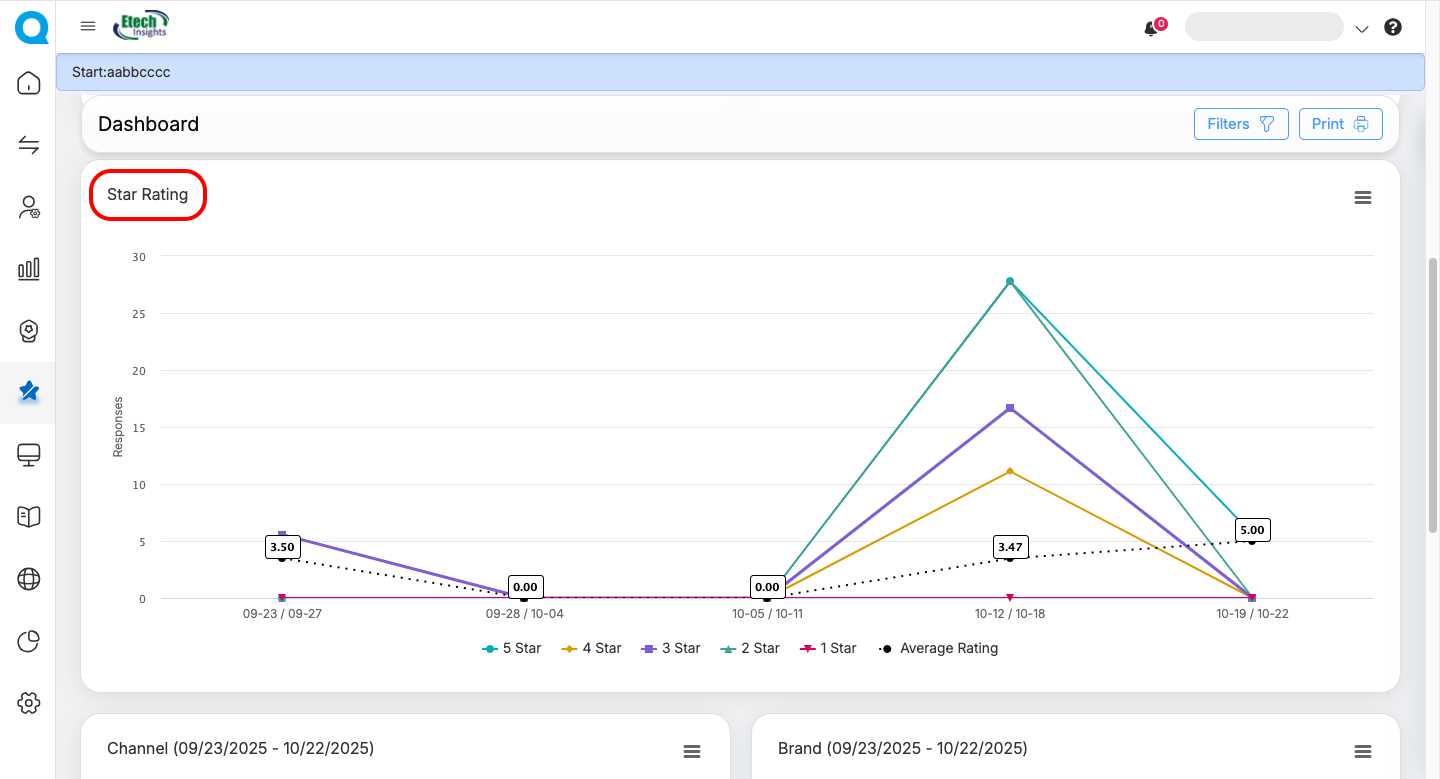Open the Star Rating chart menu
Viewport: 1440px width, 779px height.
(1362, 198)
